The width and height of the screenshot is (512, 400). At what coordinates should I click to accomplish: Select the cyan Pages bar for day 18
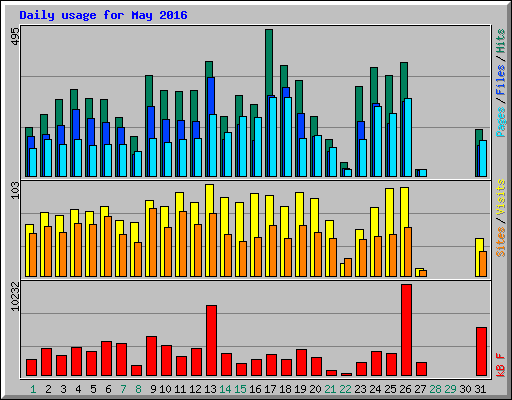pyautogui.click(x=288, y=137)
